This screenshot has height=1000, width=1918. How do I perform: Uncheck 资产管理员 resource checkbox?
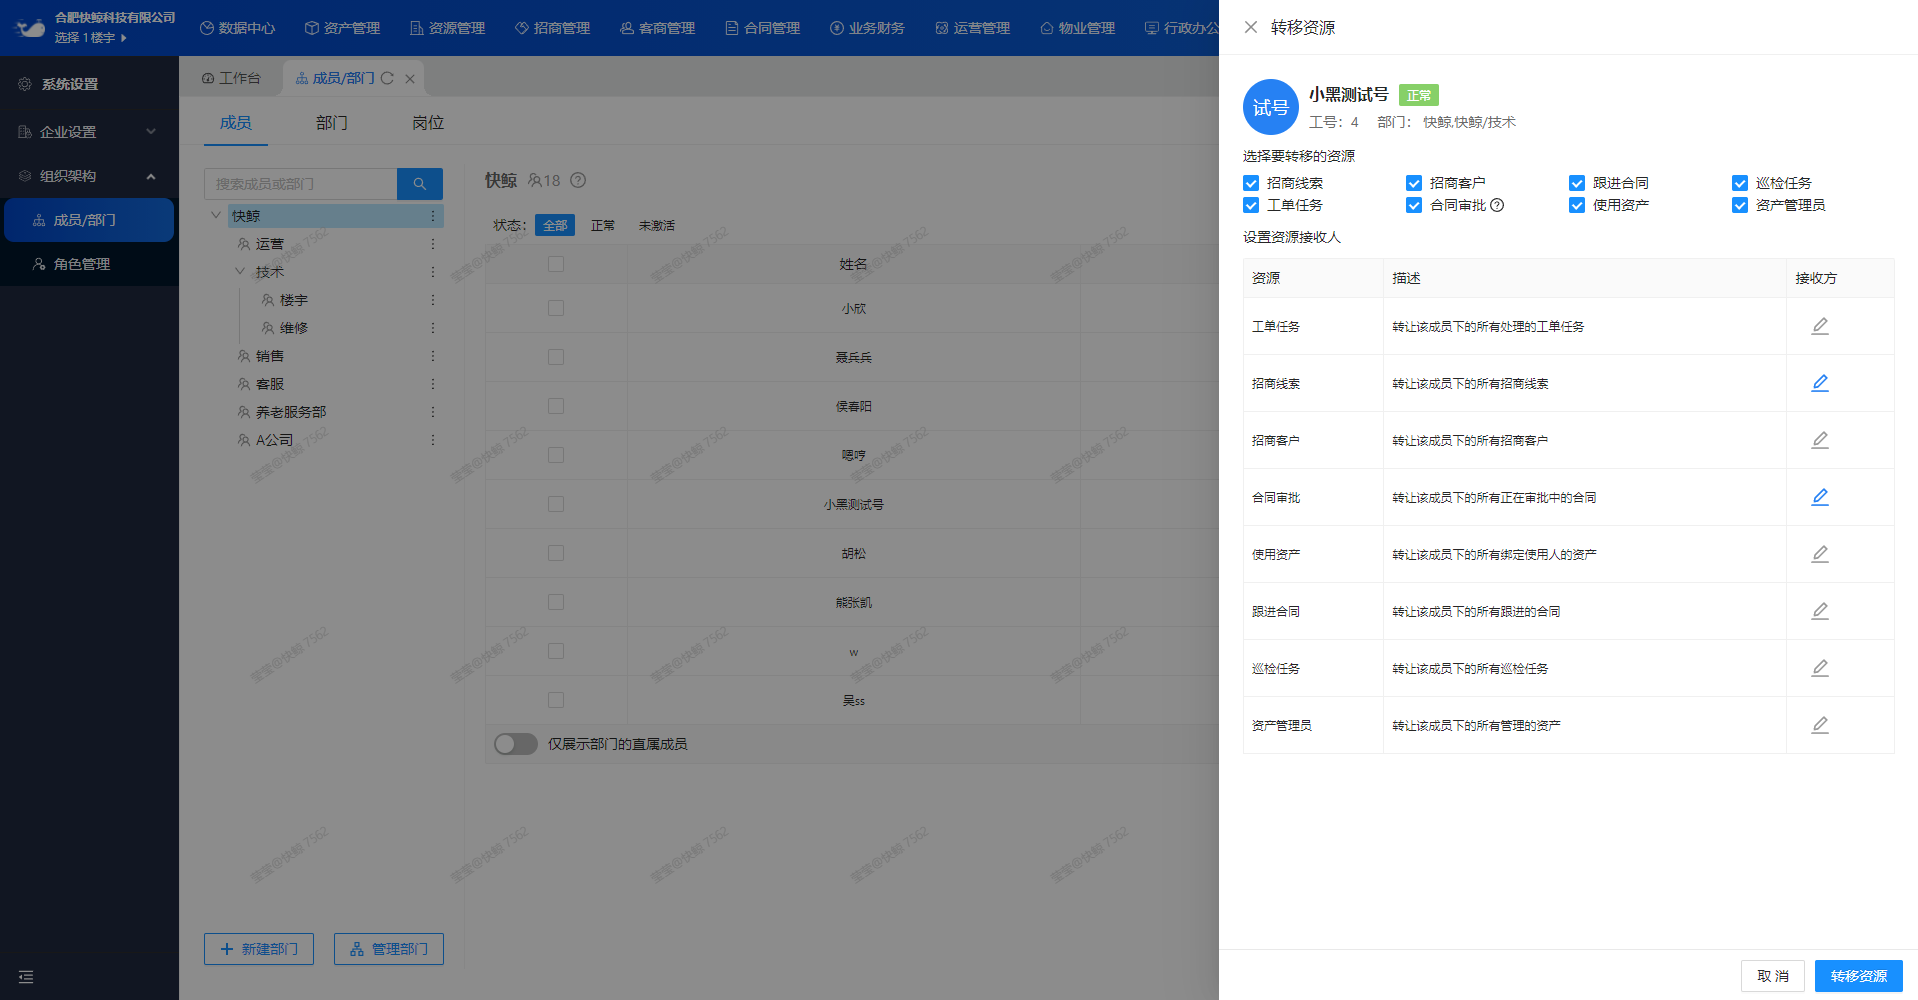(1740, 205)
